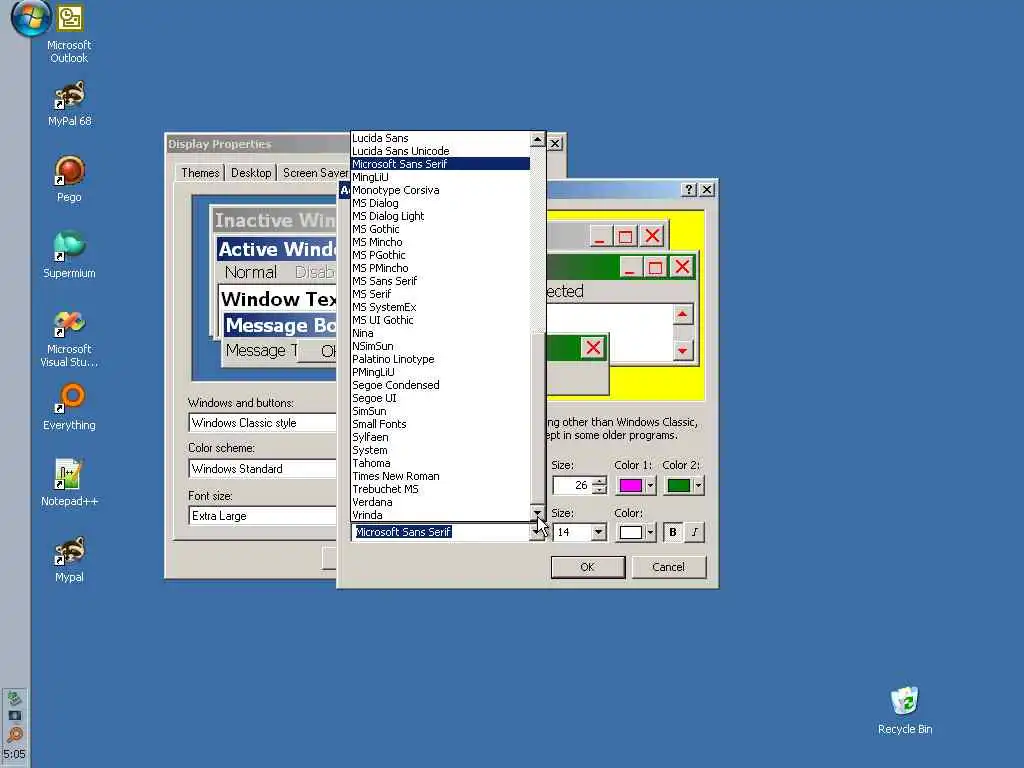The image size is (1024, 768).
Task: Collapse the font name combo box
Action: pyautogui.click(x=537, y=532)
